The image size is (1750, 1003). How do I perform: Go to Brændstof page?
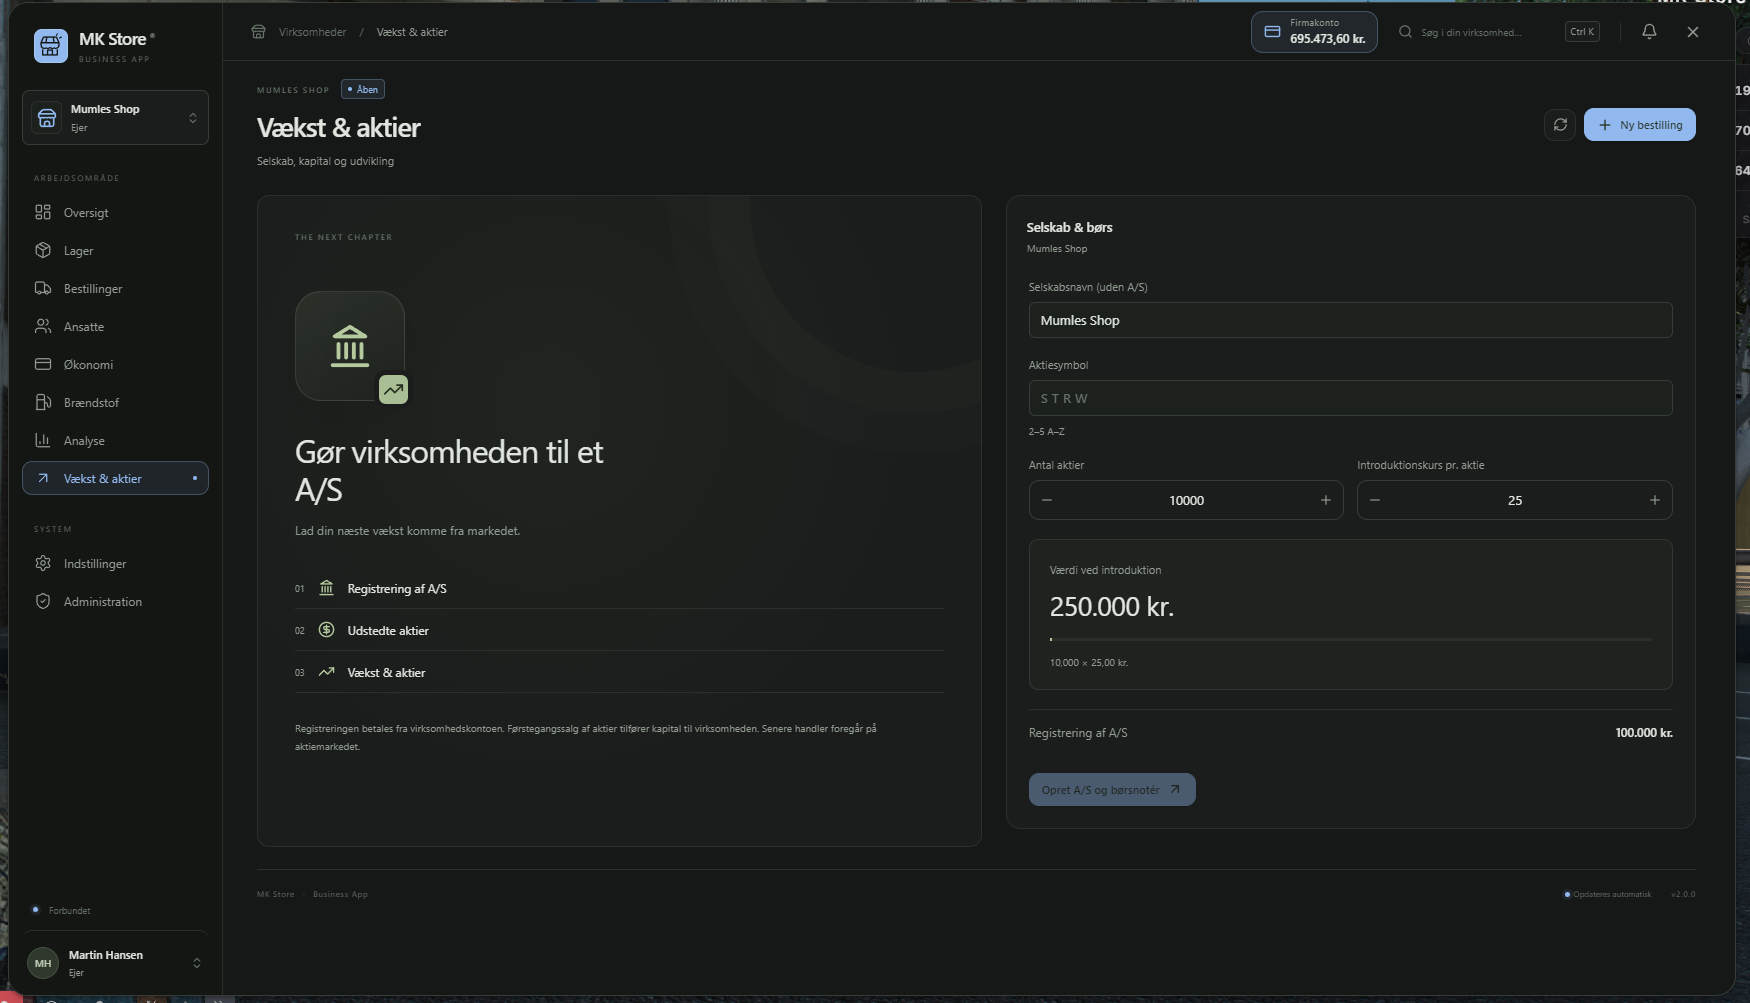115,402
